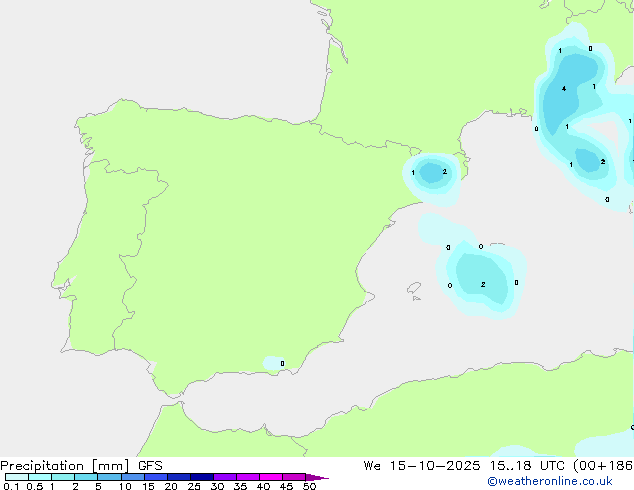The image size is (634, 490).
Task: Click the '0' precipitation value in southern Spain
Action: click(x=282, y=363)
